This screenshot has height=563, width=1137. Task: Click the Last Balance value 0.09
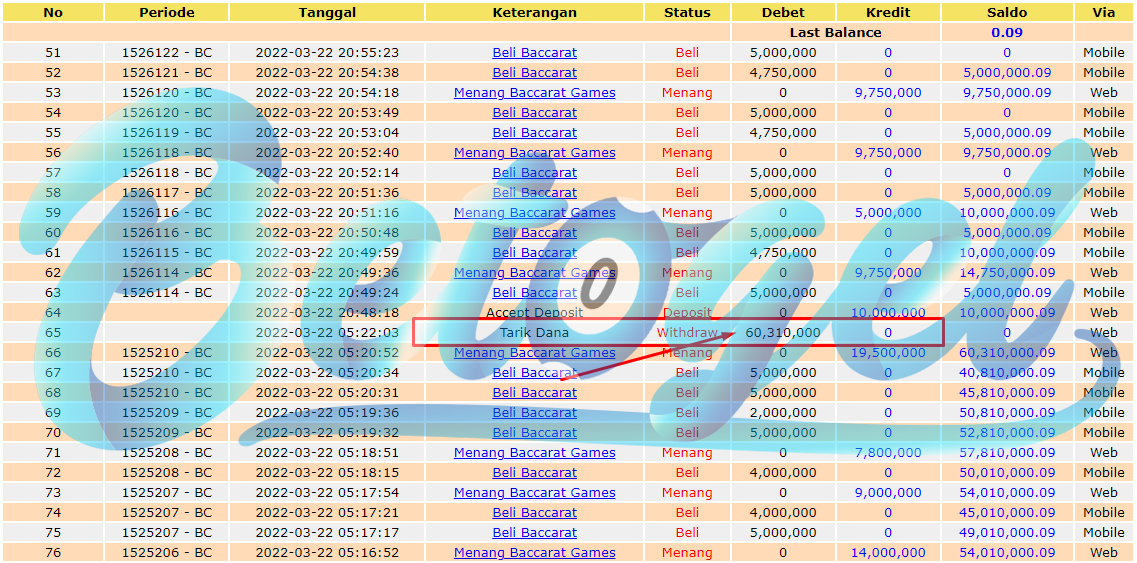point(1007,33)
